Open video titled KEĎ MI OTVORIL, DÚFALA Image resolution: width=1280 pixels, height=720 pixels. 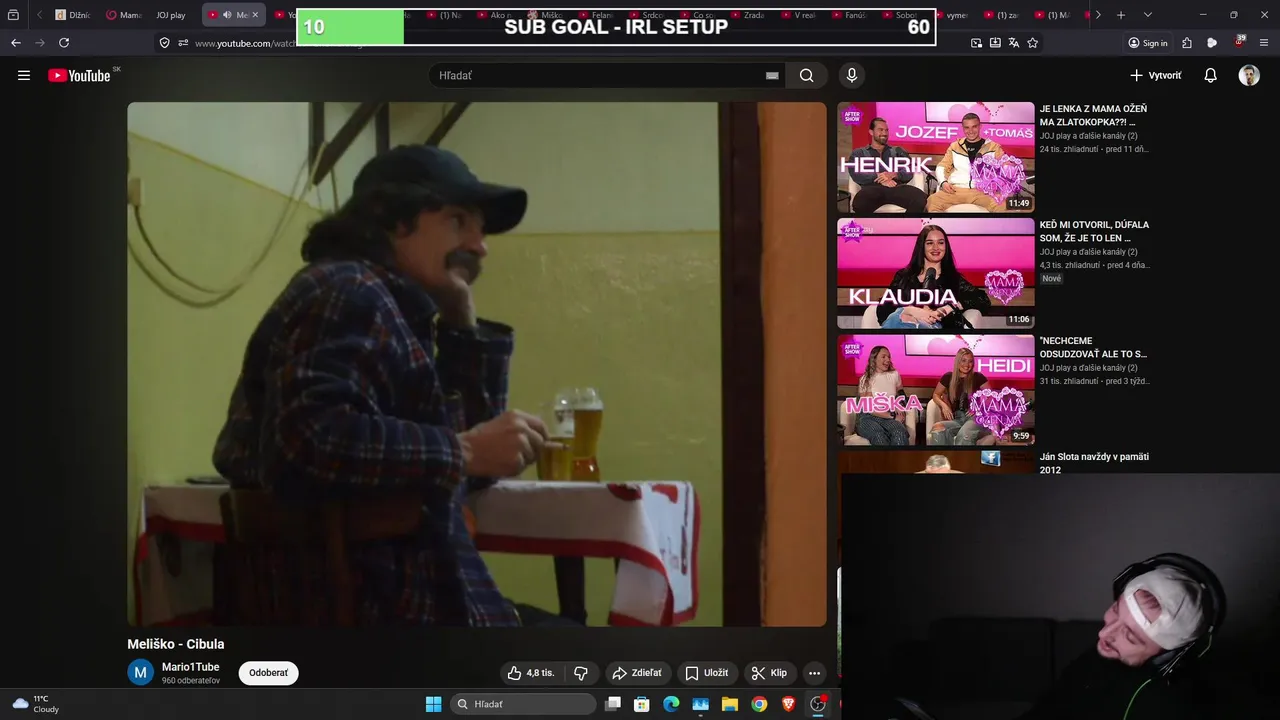pyautogui.click(x=1094, y=231)
